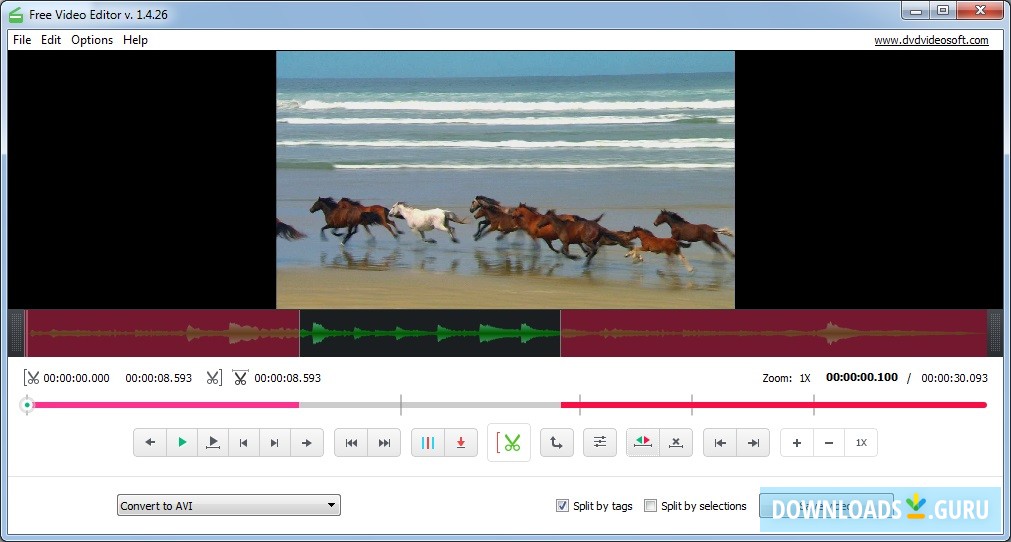Open the Convert to AVI dropdown
1011x542 pixels.
point(229,505)
